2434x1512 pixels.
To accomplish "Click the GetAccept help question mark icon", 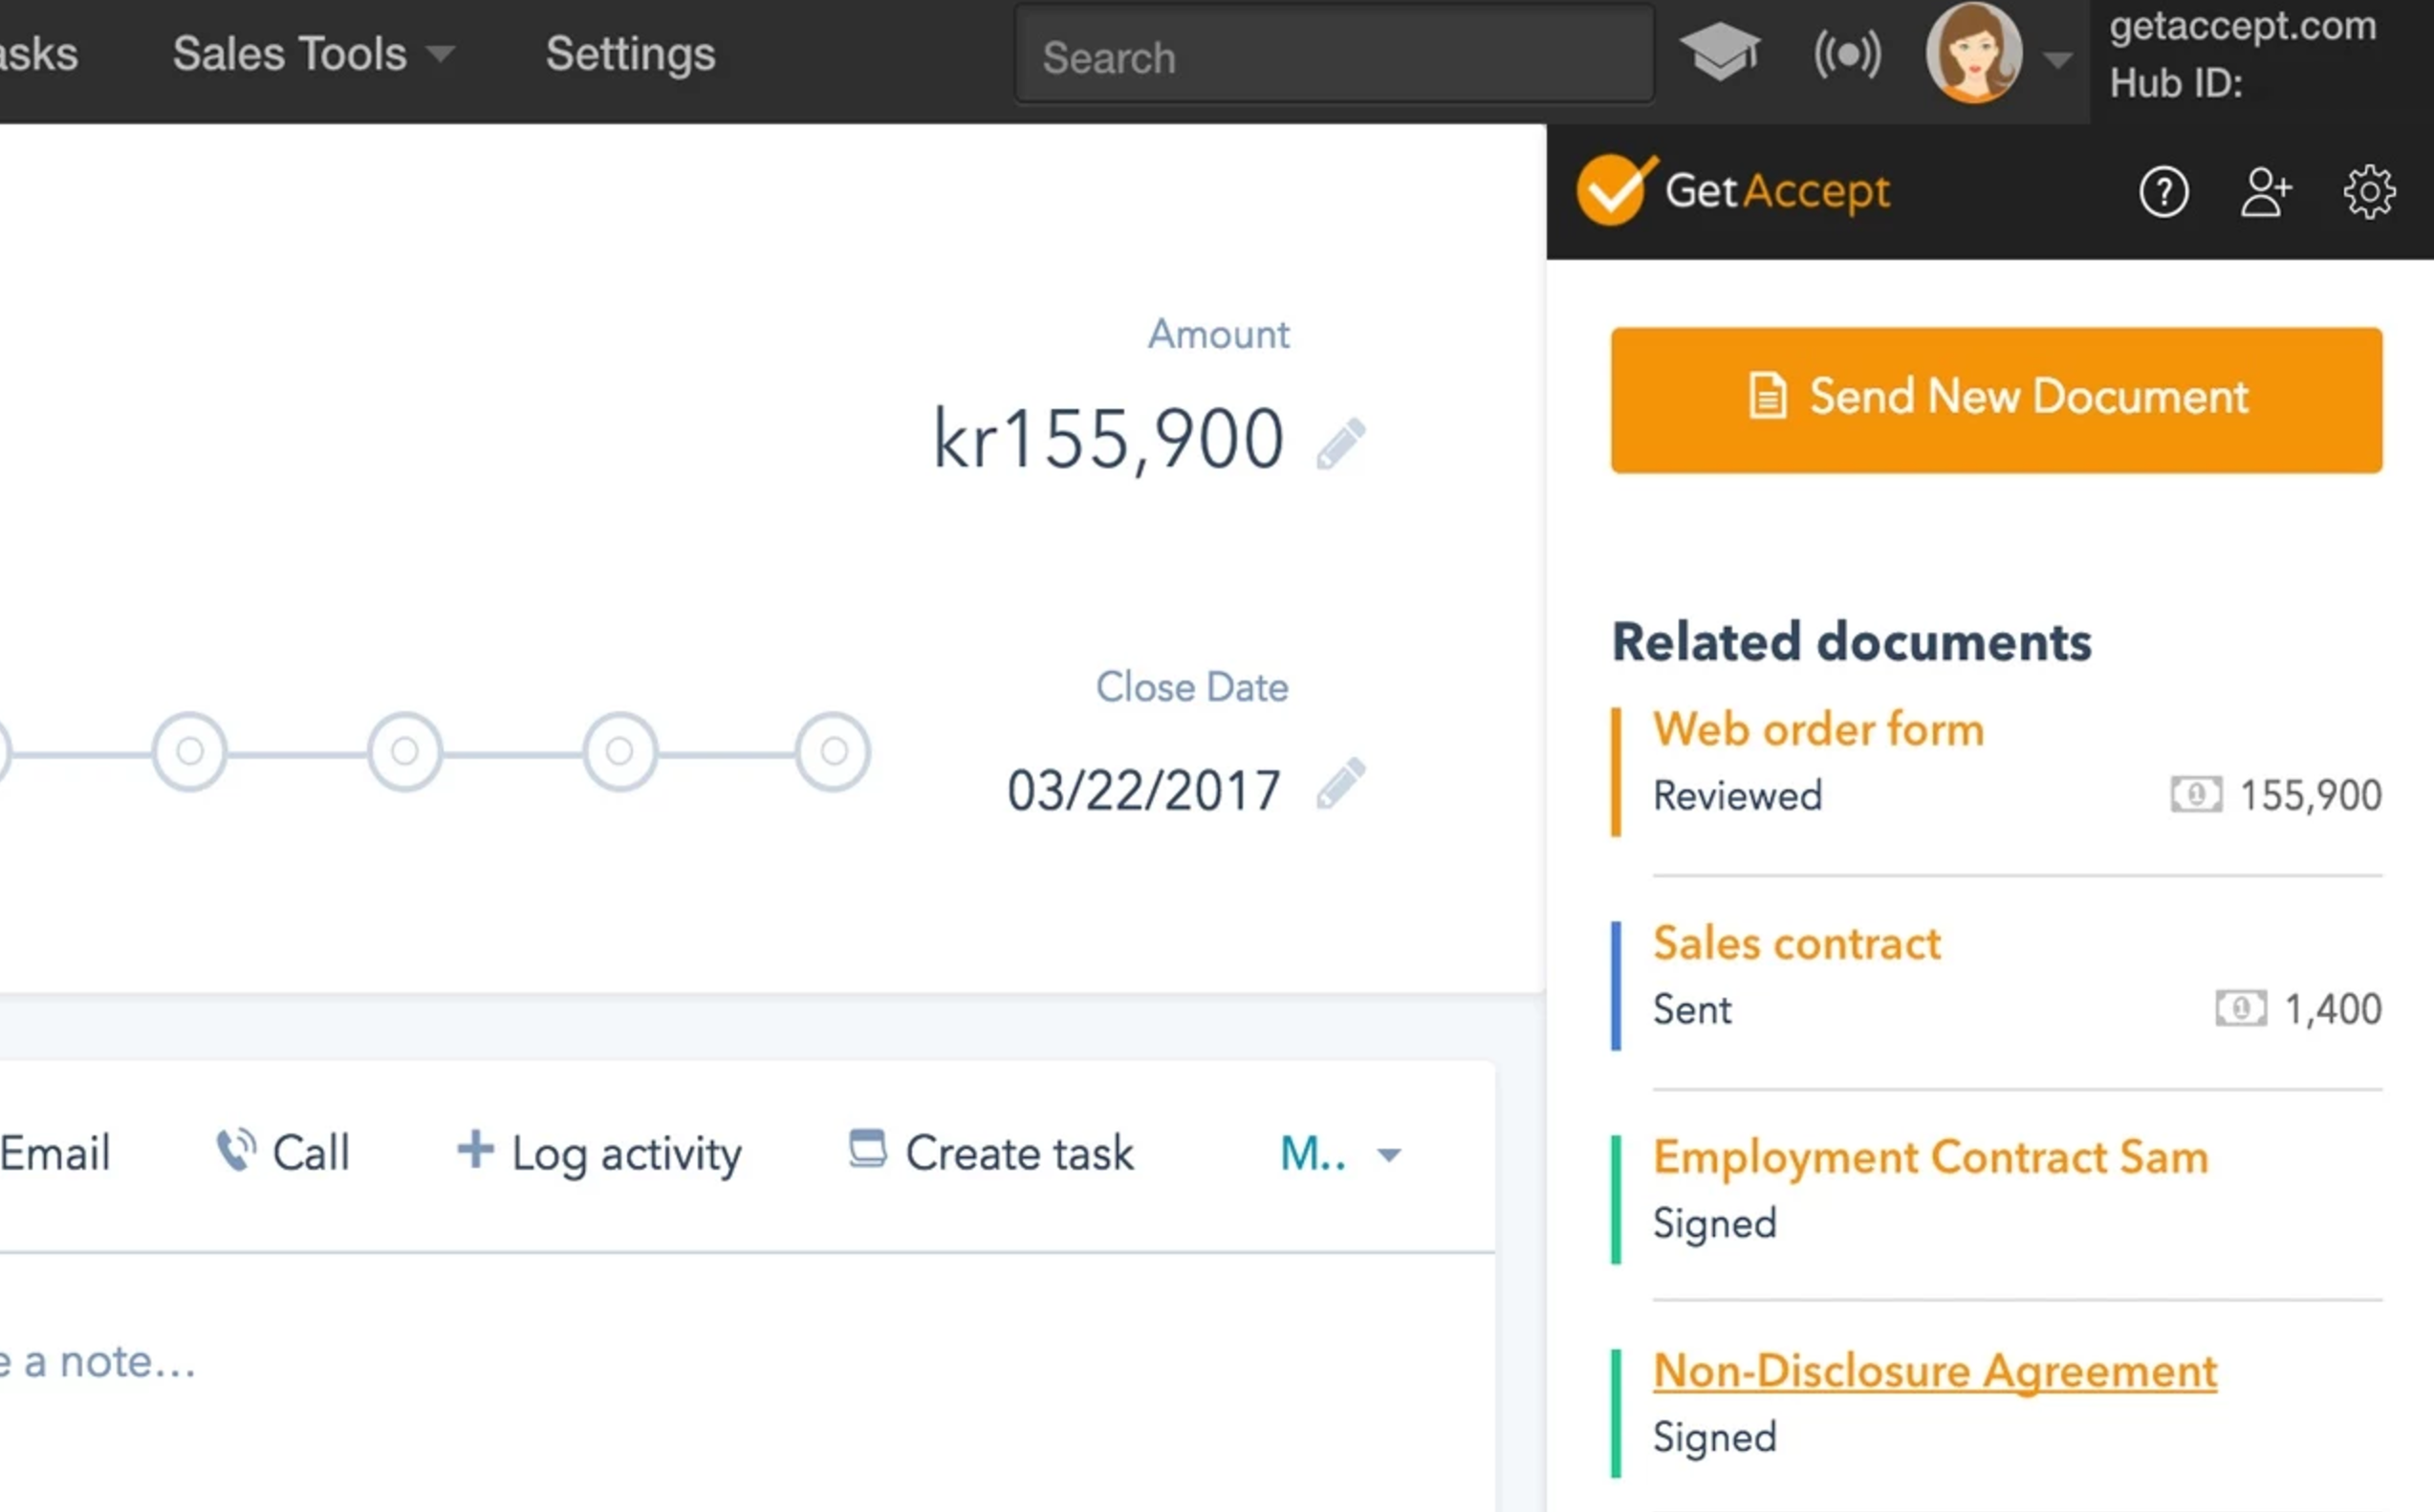I will point(2163,192).
